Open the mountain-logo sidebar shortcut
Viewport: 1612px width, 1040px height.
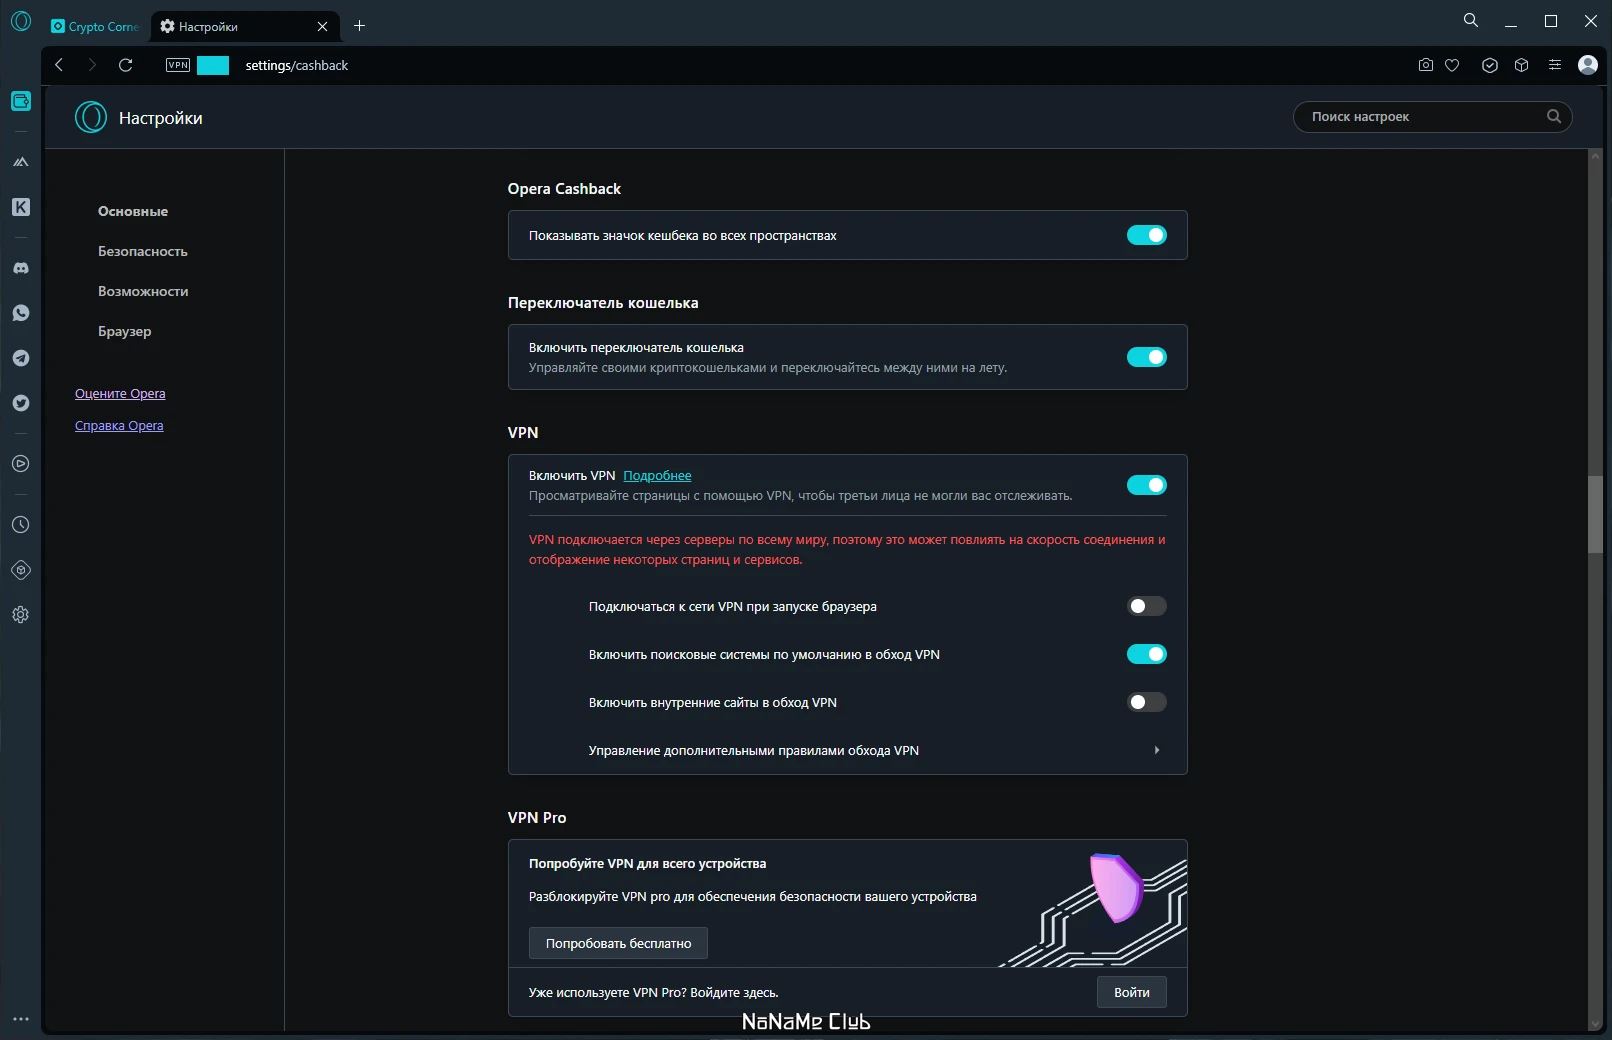[21, 161]
